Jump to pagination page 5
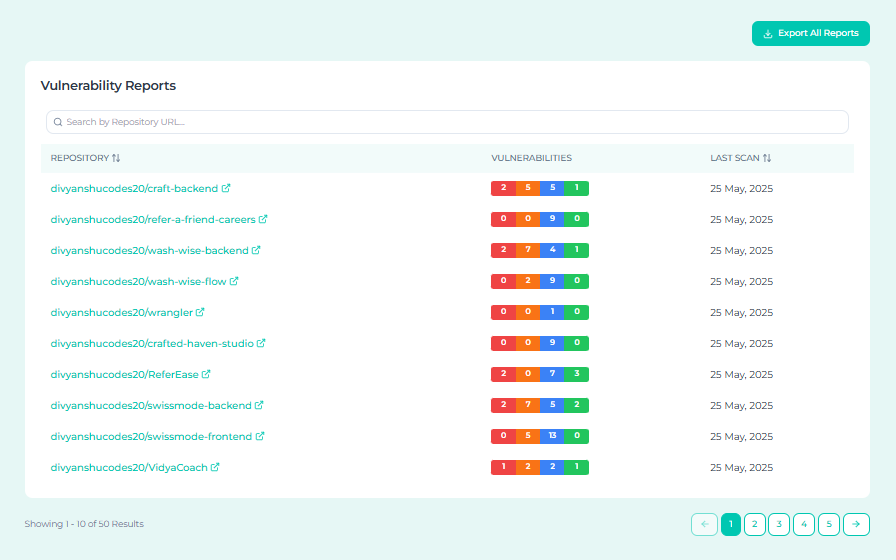Image resolution: width=896 pixels, height=560 pixels. [829, 524]
